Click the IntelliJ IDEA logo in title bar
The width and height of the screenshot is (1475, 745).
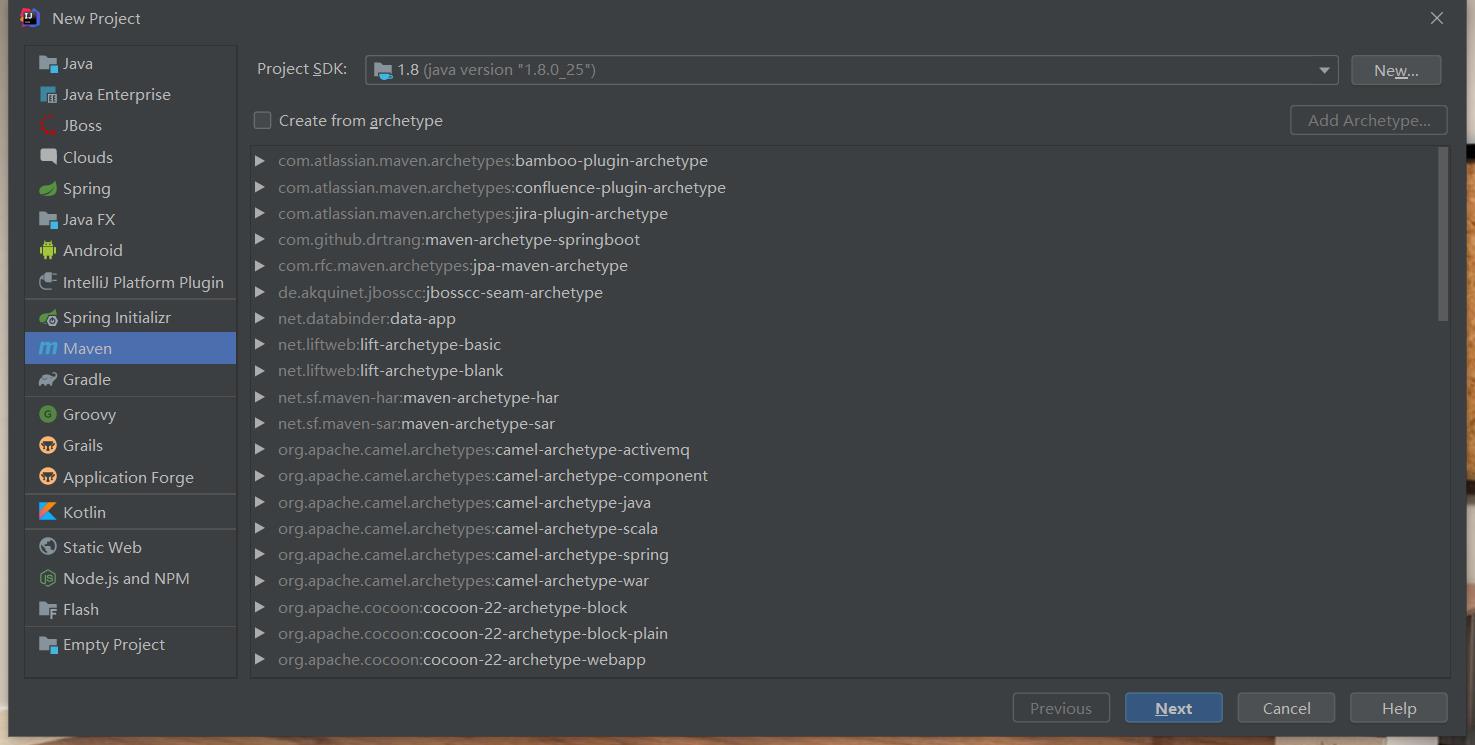(x=30, y=17)
